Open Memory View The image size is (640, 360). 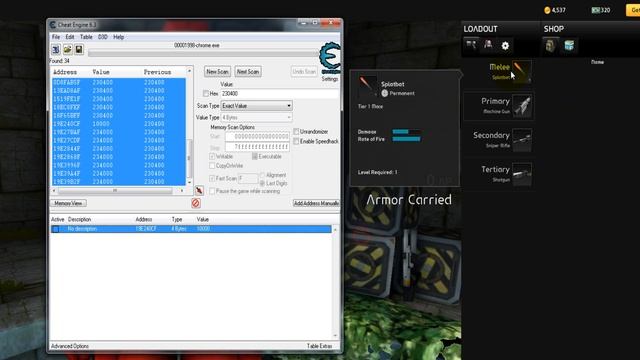pos(69,203)
